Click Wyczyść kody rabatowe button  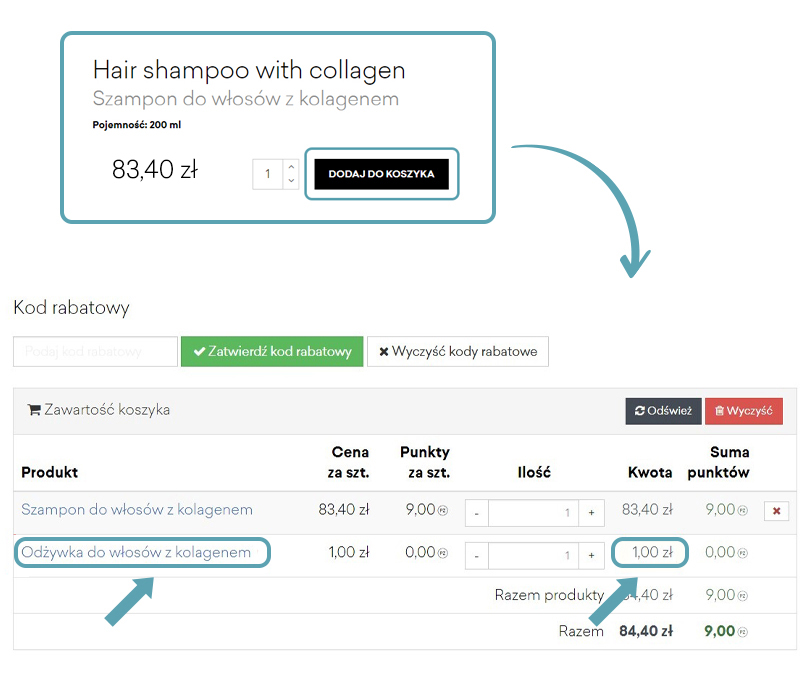coord(457,351)
